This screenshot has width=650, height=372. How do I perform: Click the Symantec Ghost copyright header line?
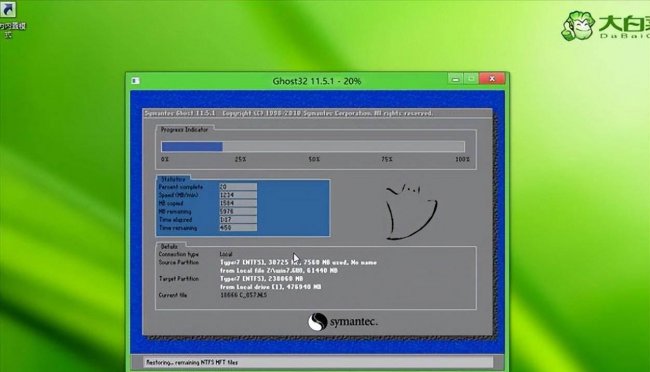(x=289, y=113)
